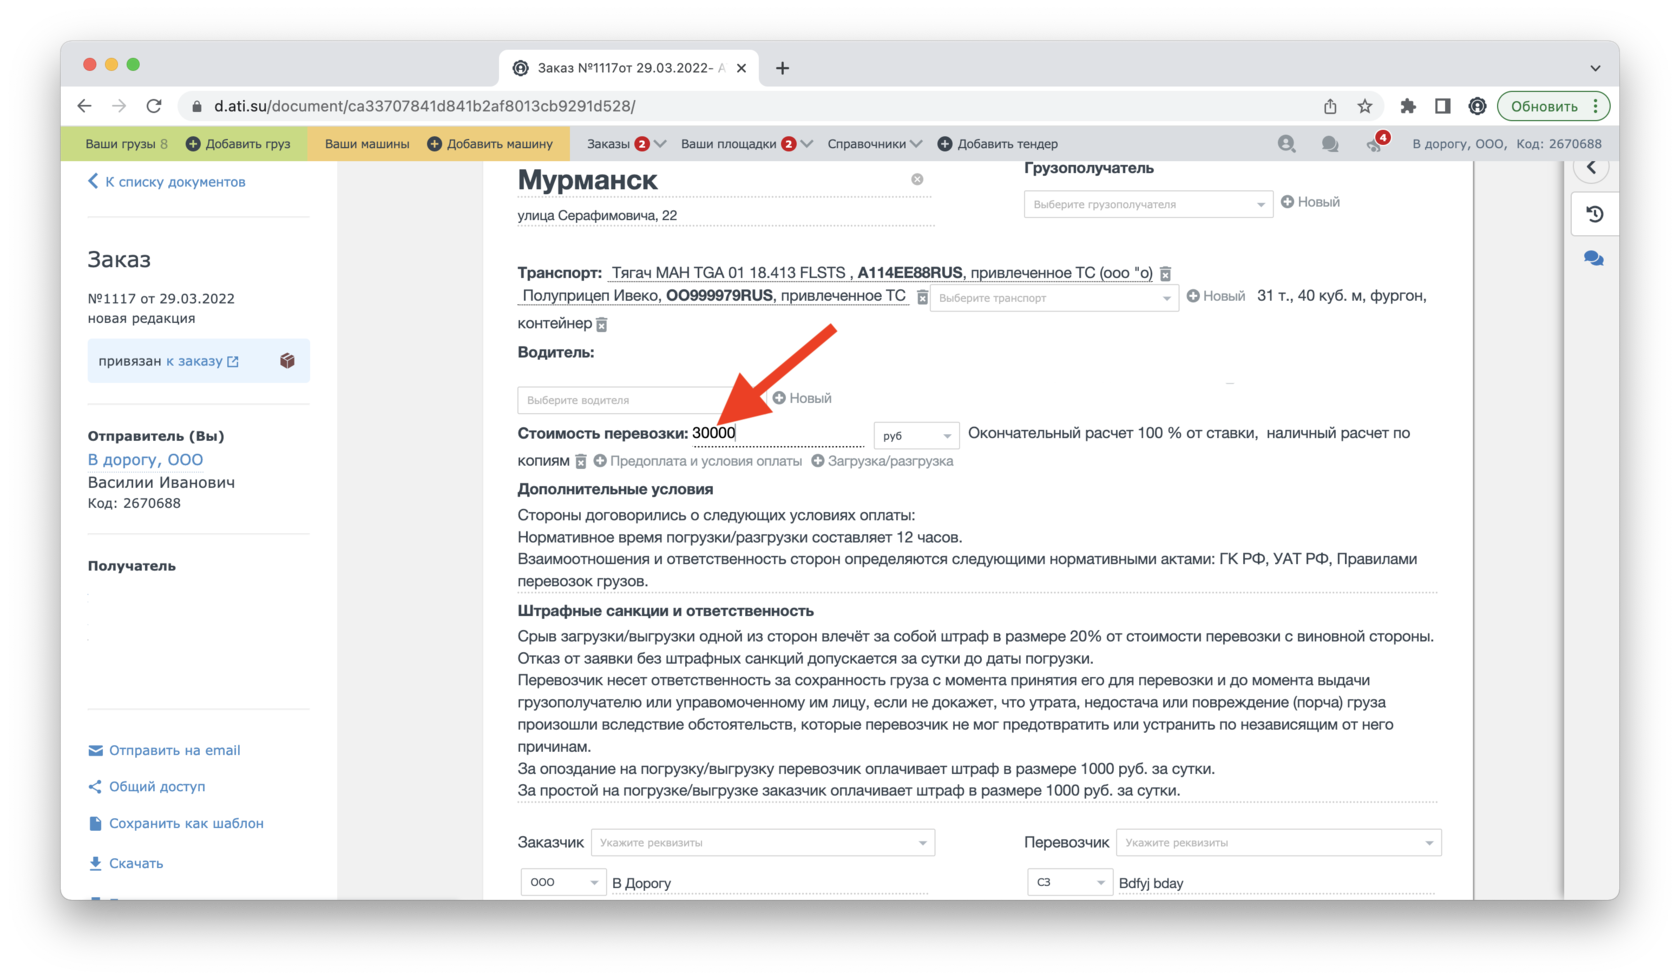Click the В Дорогу customer name field
The width and height of the screenshot is (1680, 980).
tap(770, 883)
